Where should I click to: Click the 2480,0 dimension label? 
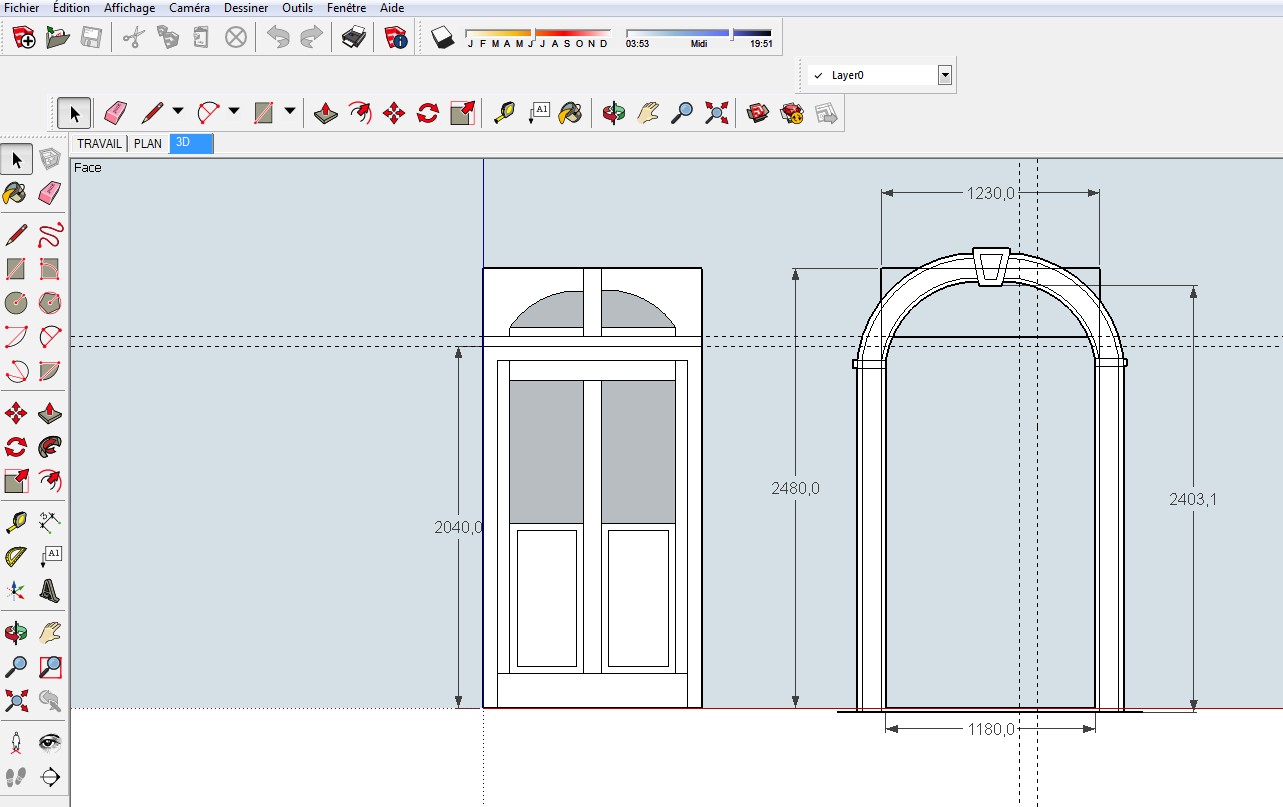795,488
